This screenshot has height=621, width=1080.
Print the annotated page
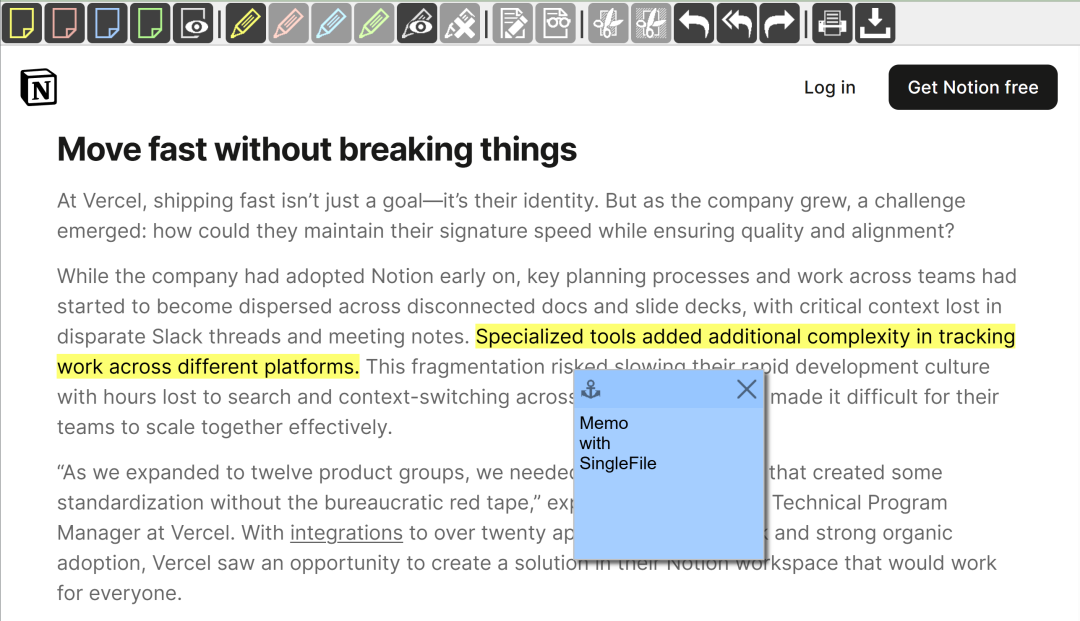(832, 23)
